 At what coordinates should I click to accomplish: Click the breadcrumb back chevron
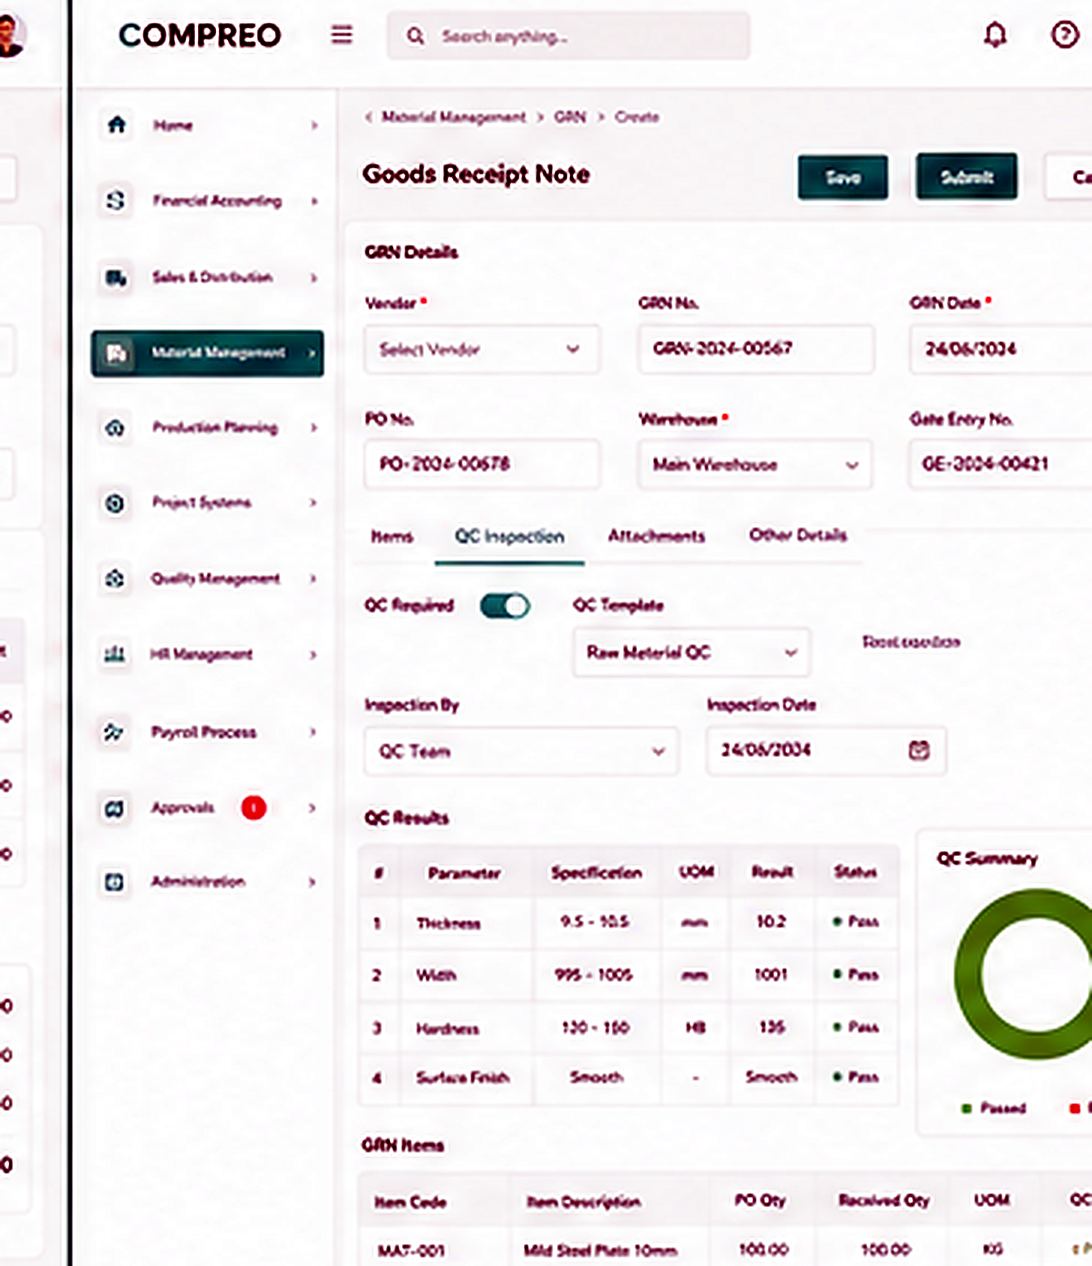(x=369, y=117)
